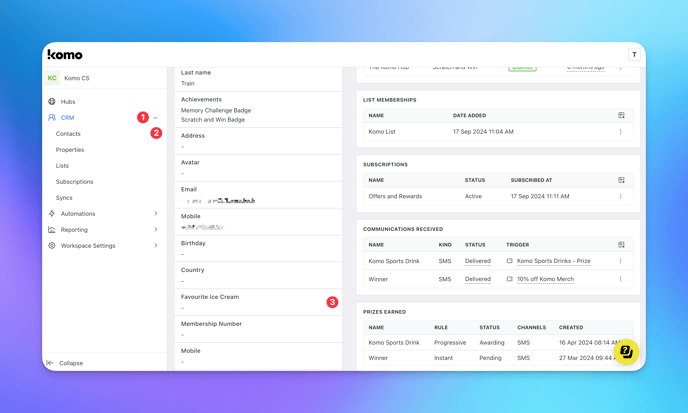688x413 pixels.
Task: Sort by Subscribed At column header
Action: (x=531, y=180)
